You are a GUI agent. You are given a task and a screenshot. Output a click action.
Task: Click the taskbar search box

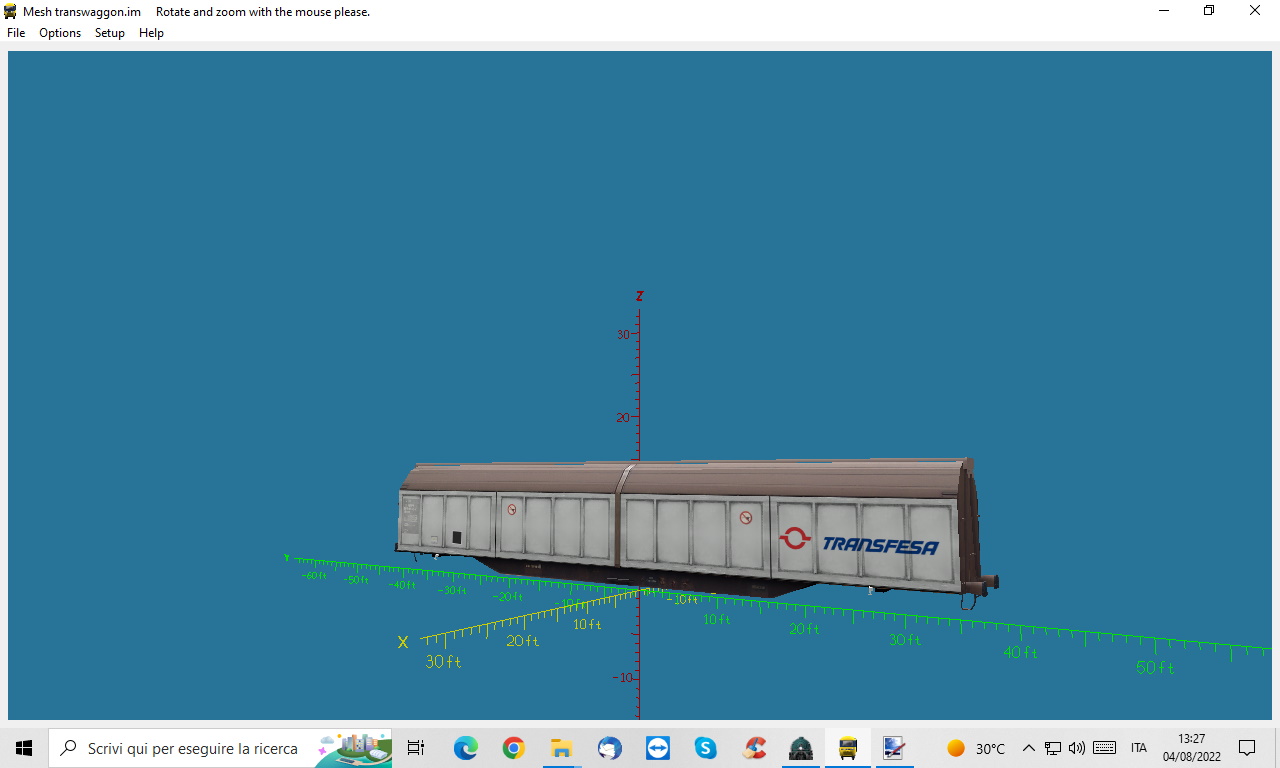(x=220, y=748)
